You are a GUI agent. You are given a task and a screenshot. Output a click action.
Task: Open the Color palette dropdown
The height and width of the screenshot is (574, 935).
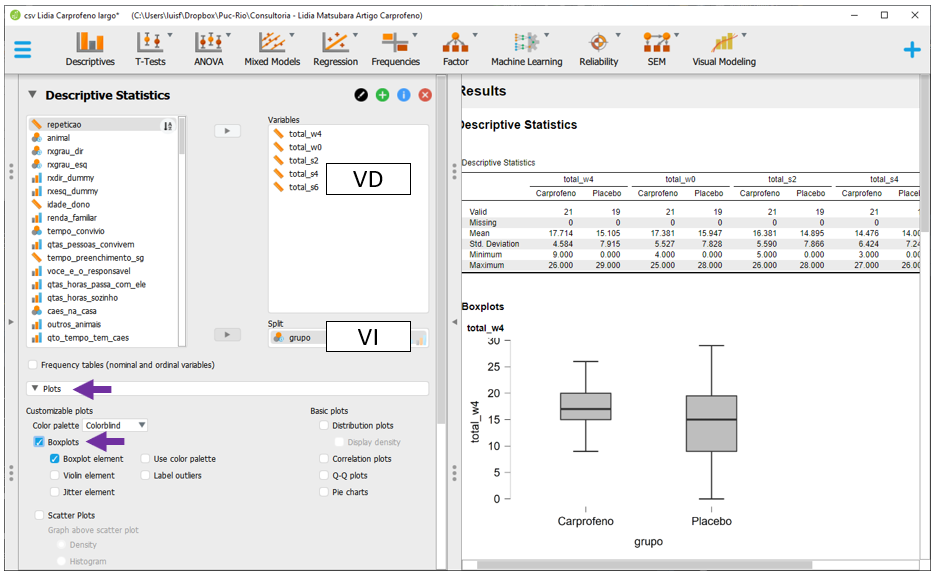tap(116, 425)
